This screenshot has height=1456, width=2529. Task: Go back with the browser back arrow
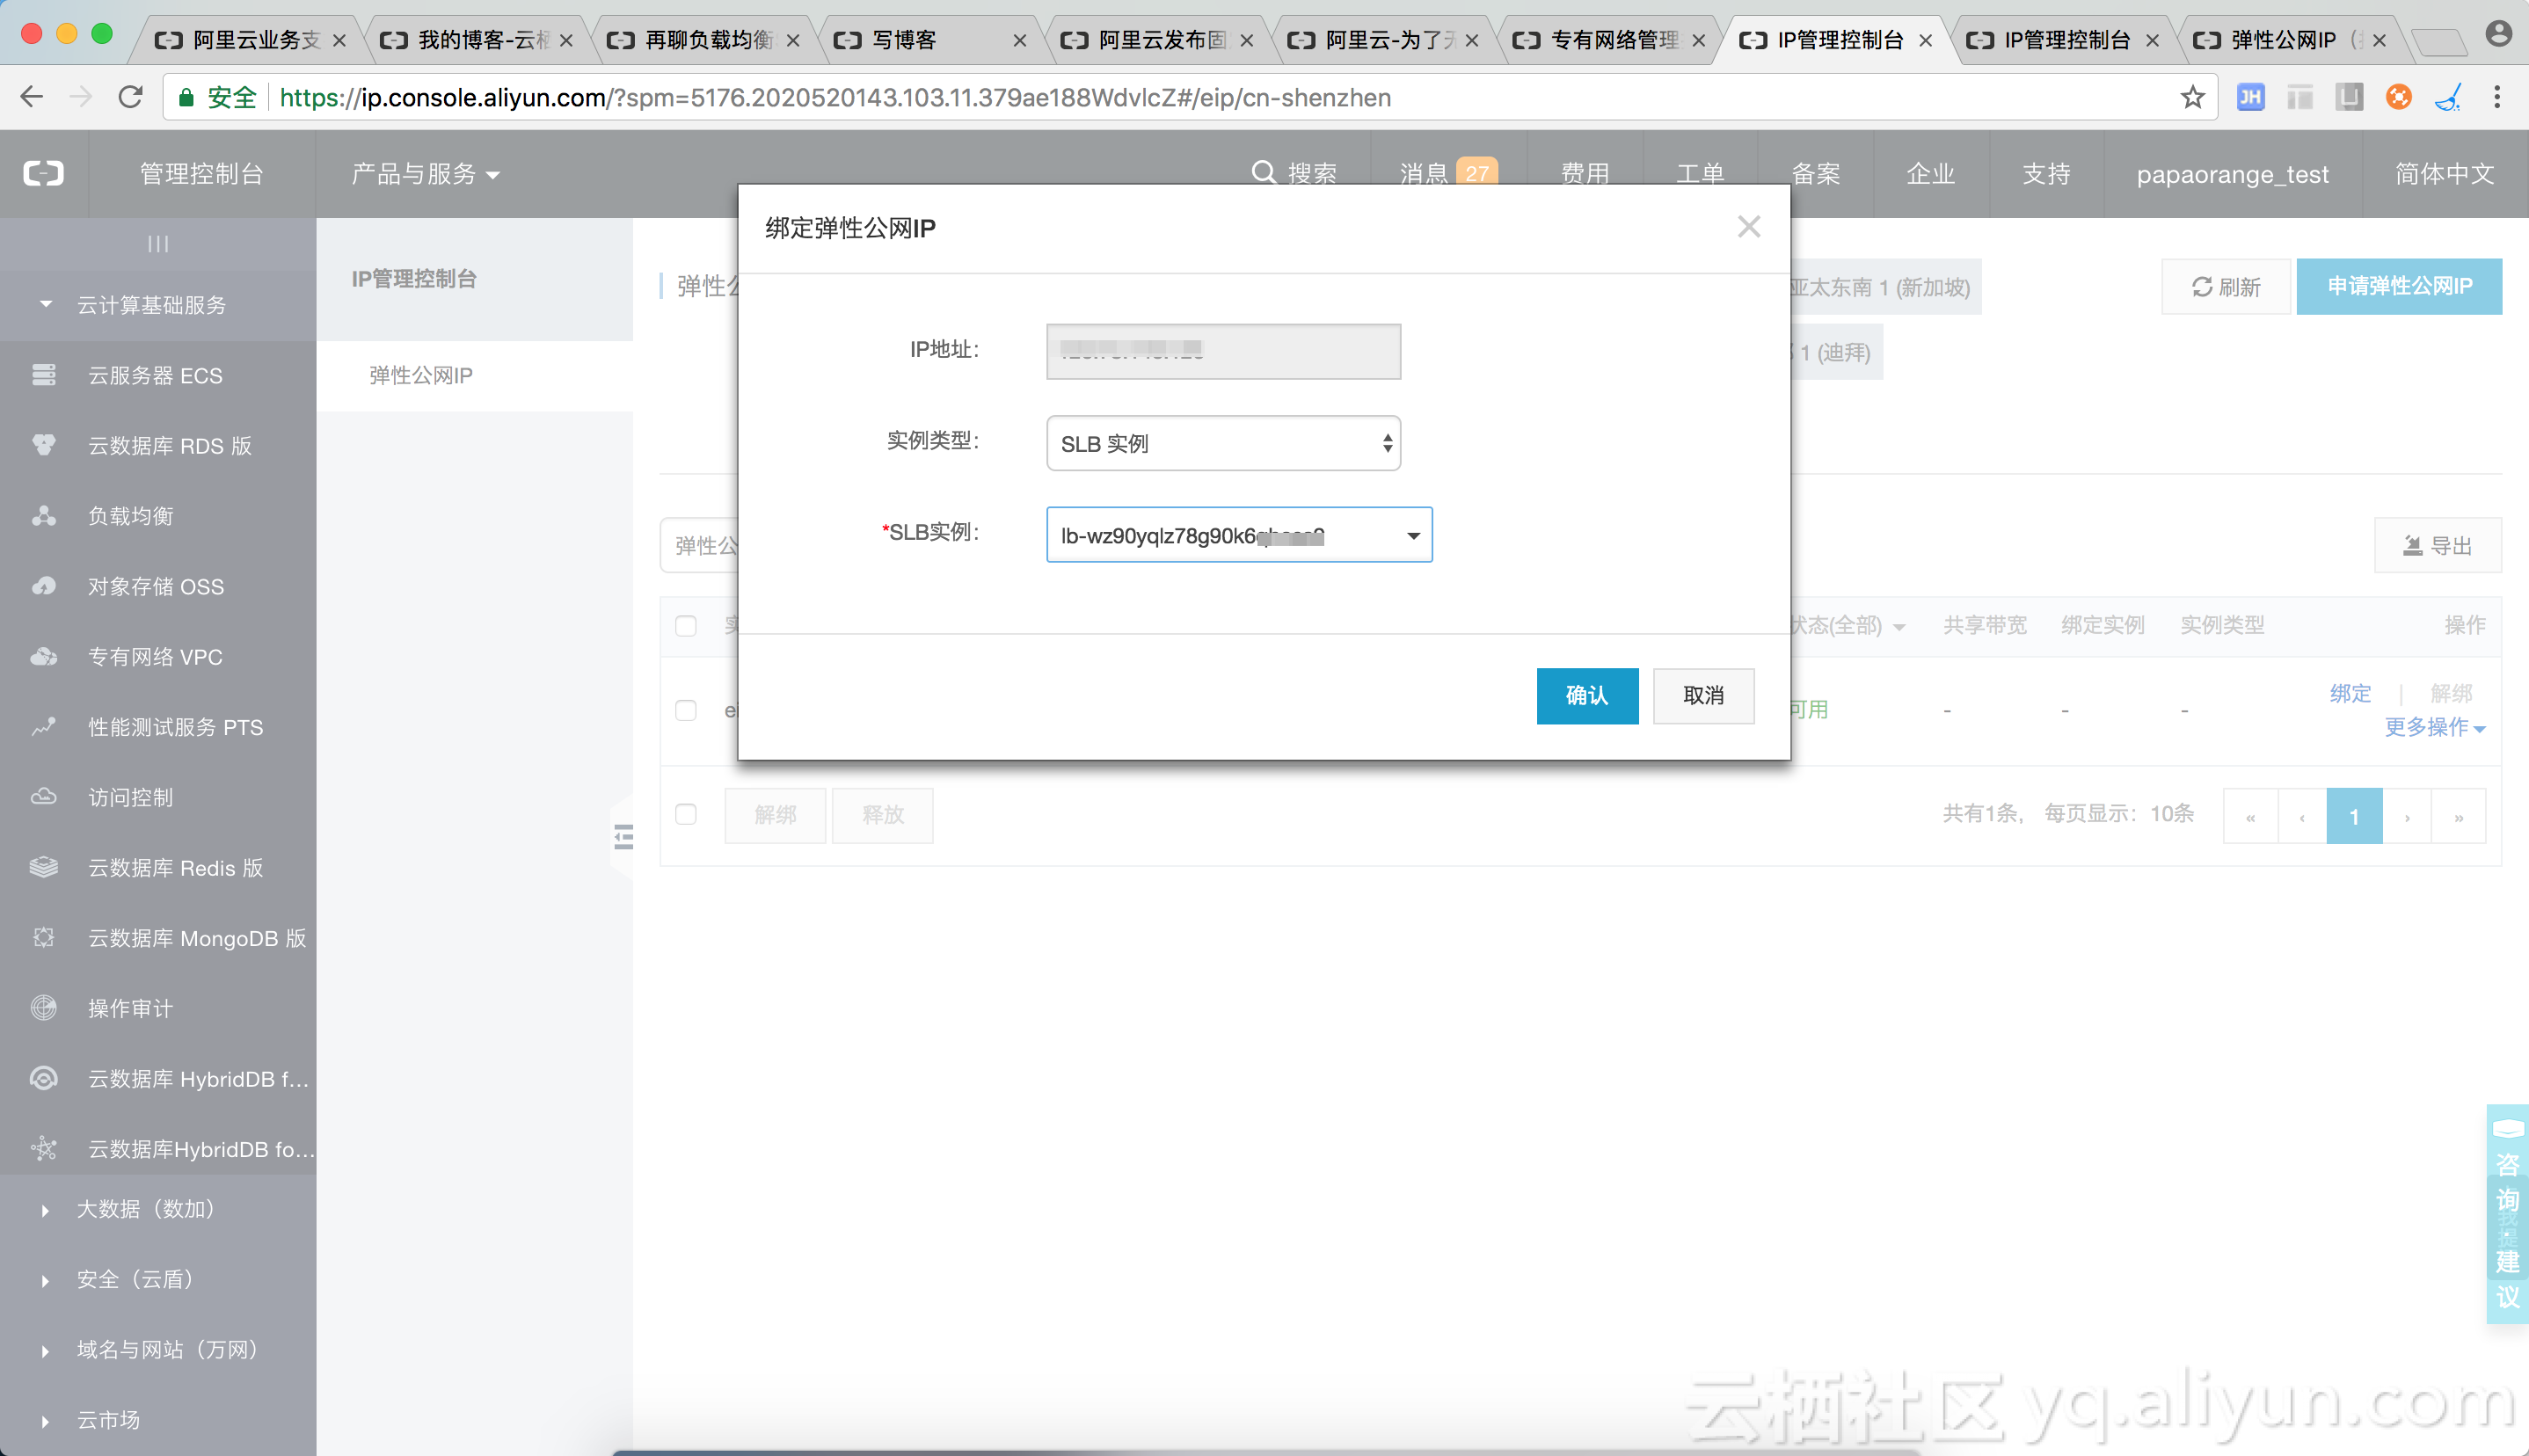tap(32, 97)
